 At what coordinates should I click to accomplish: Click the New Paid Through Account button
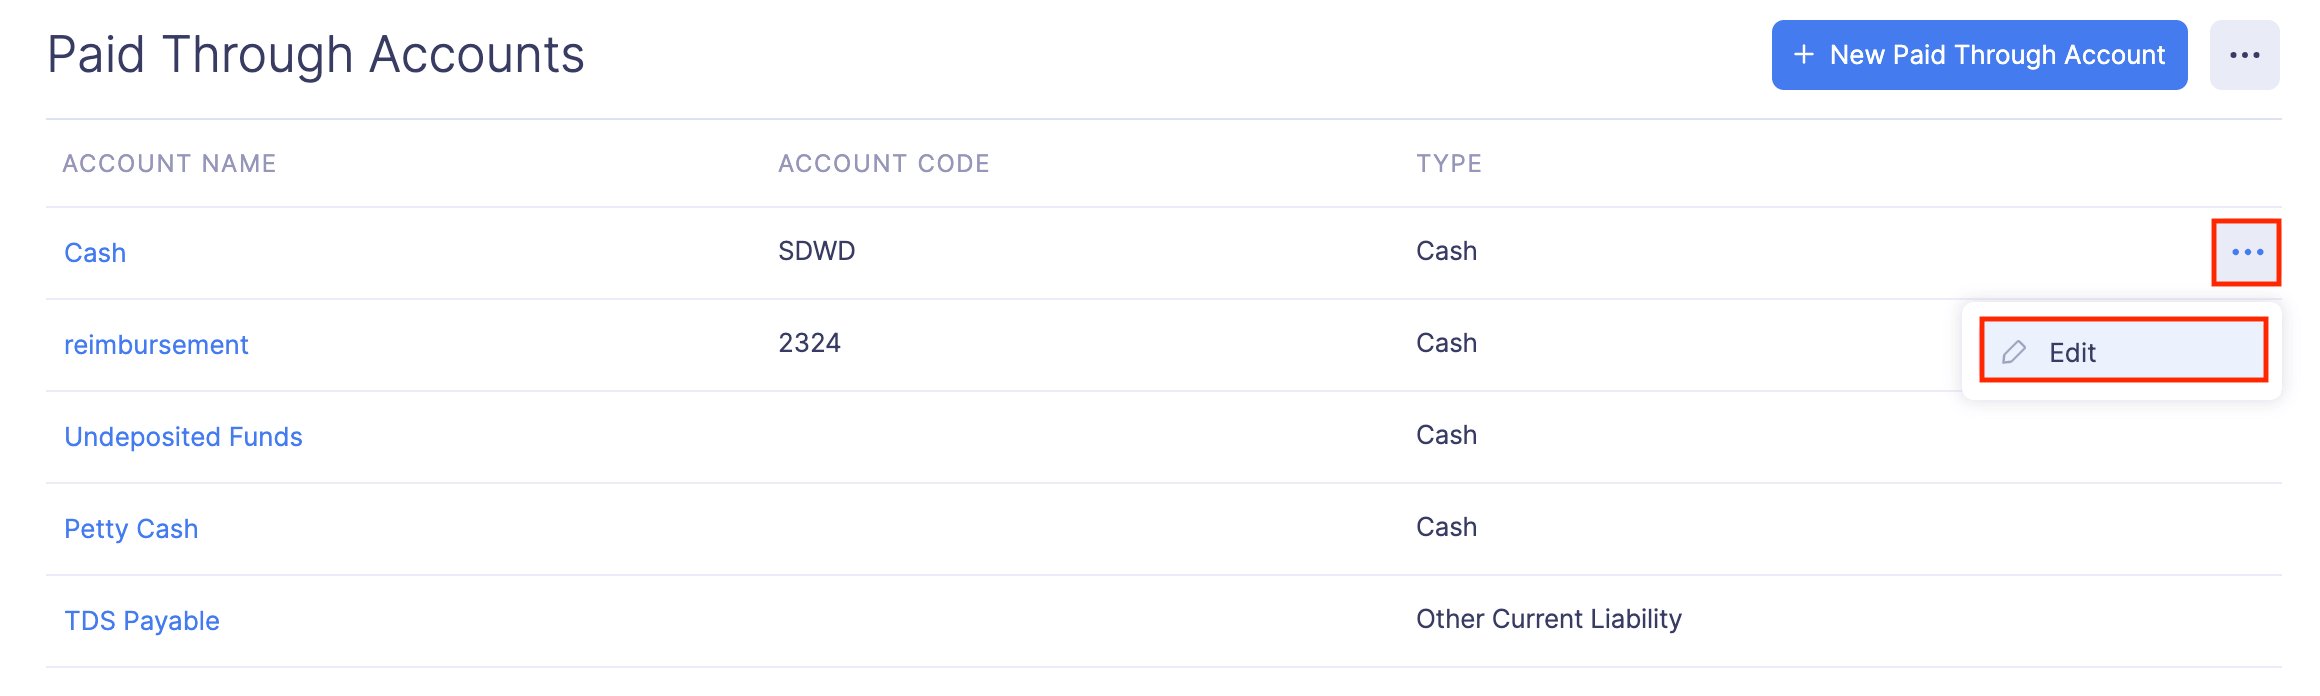(1979, 55)
